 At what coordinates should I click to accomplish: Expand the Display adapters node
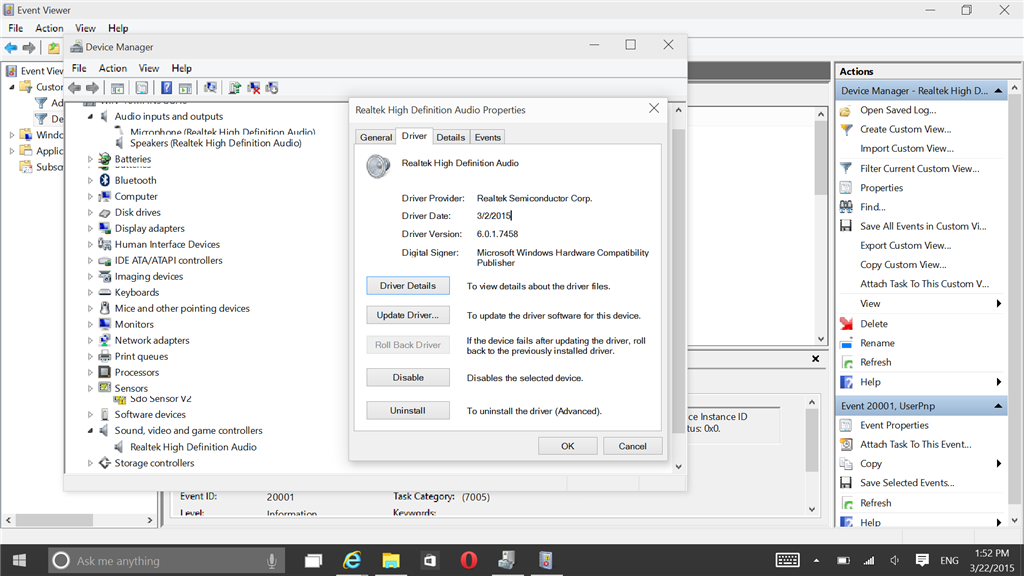click(x=90, y=229)
